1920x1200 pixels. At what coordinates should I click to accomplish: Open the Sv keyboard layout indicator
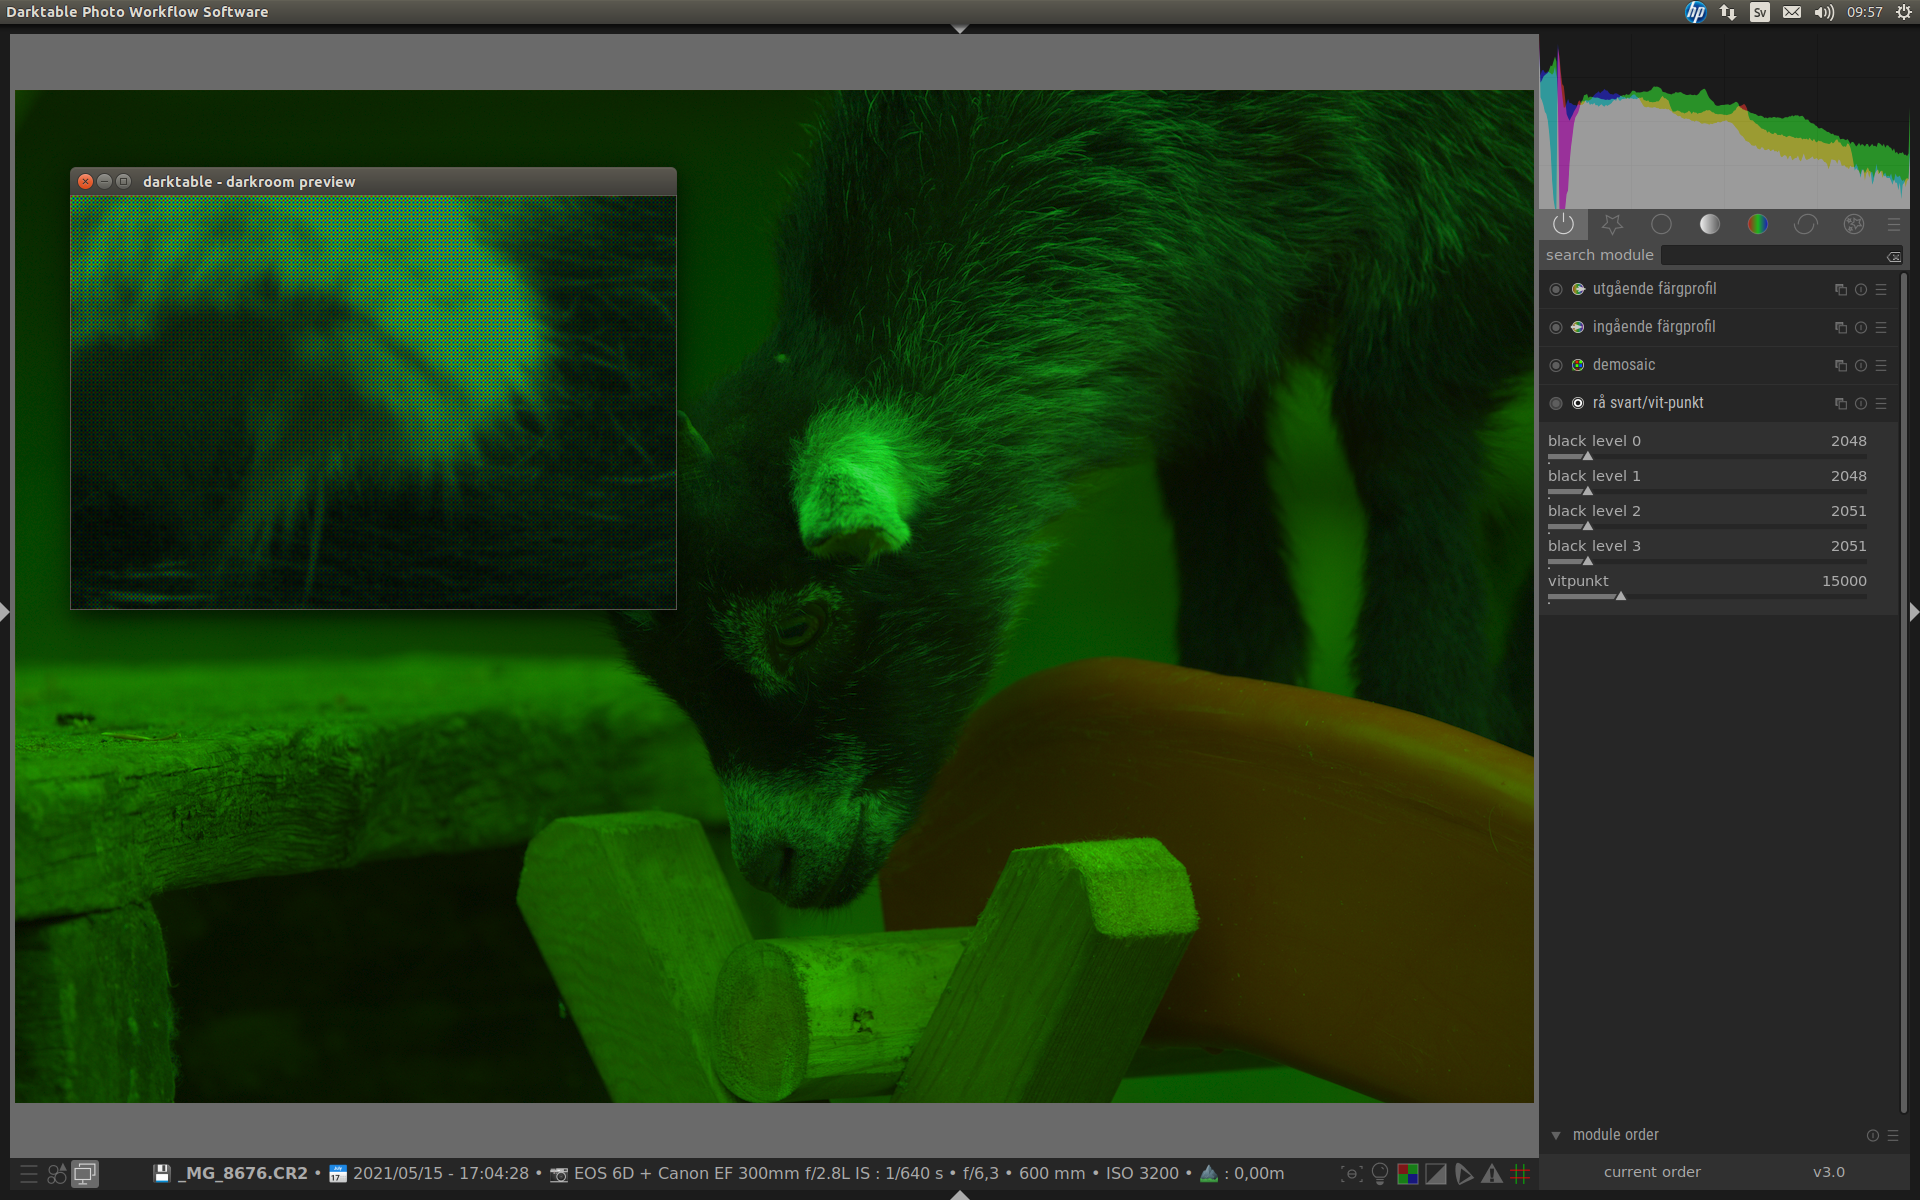1760,12
